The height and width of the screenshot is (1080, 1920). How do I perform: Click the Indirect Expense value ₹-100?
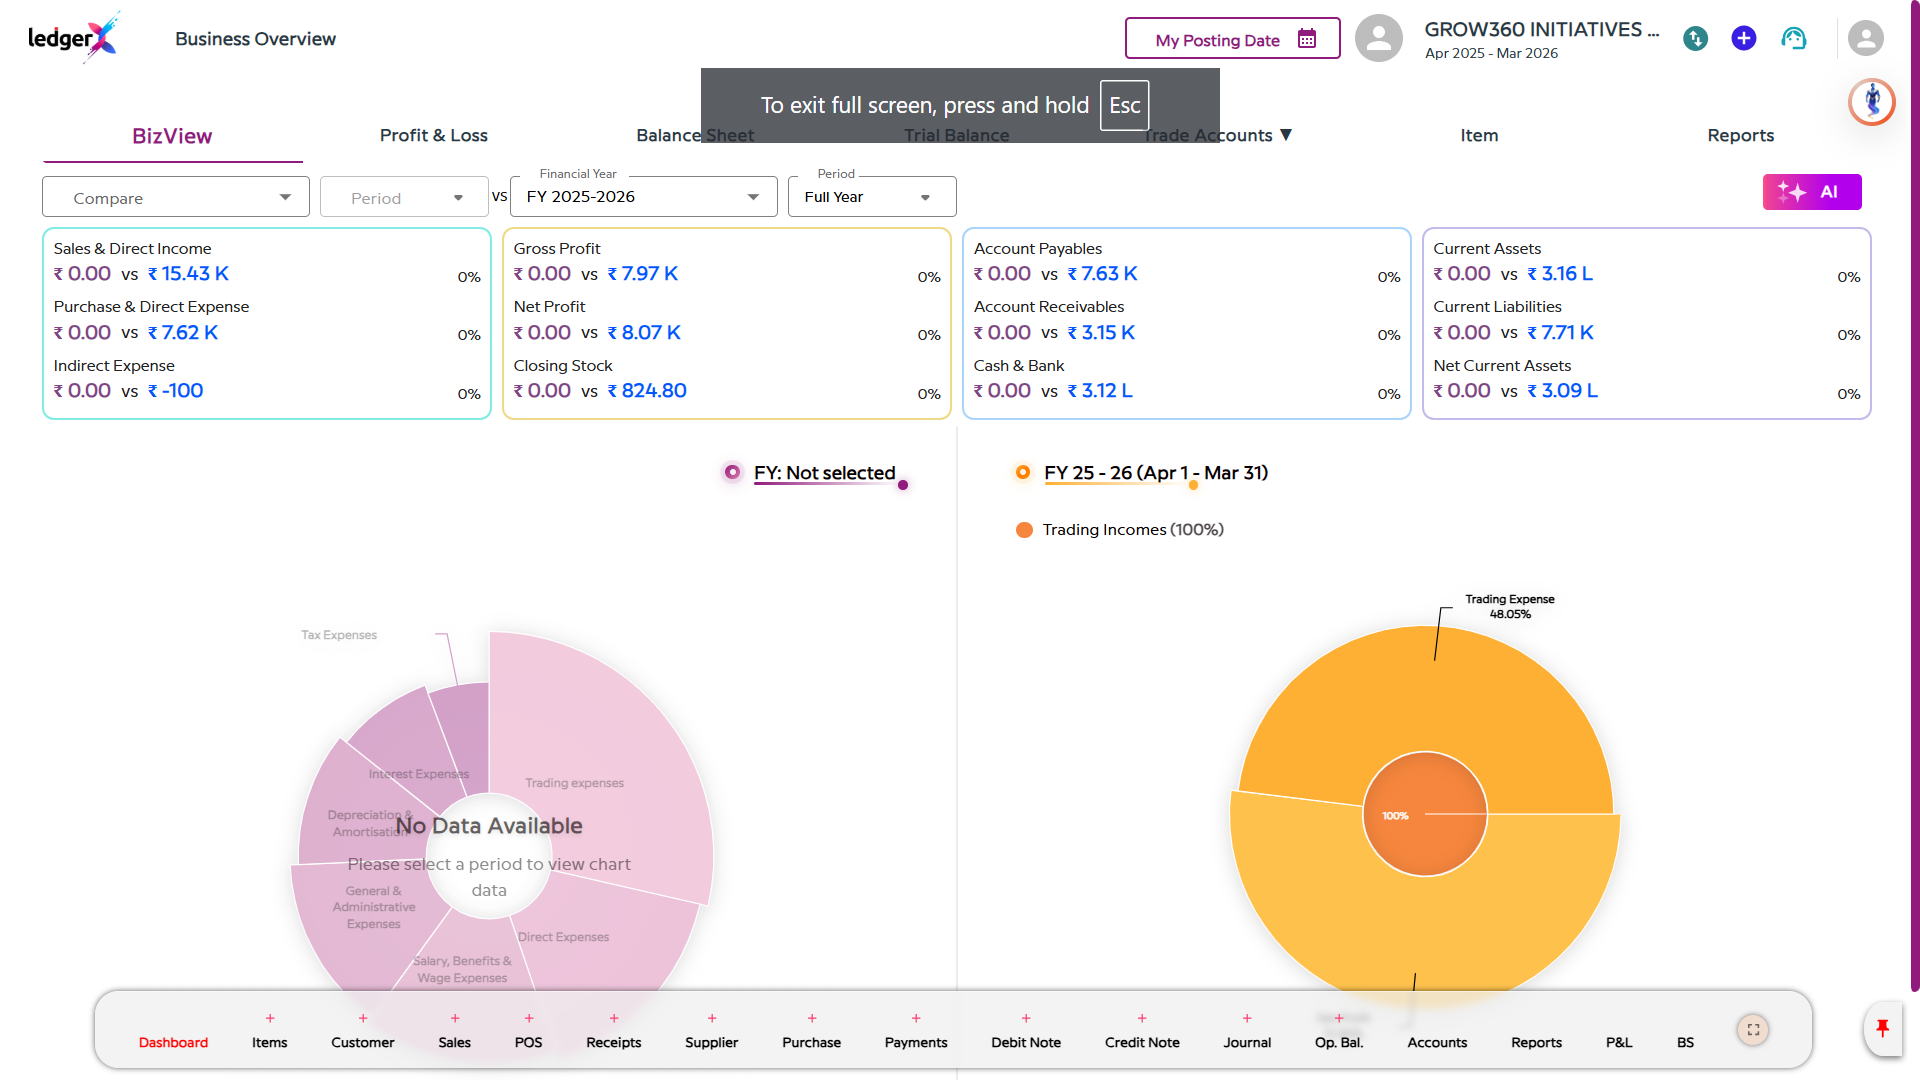tap(176, 391)
